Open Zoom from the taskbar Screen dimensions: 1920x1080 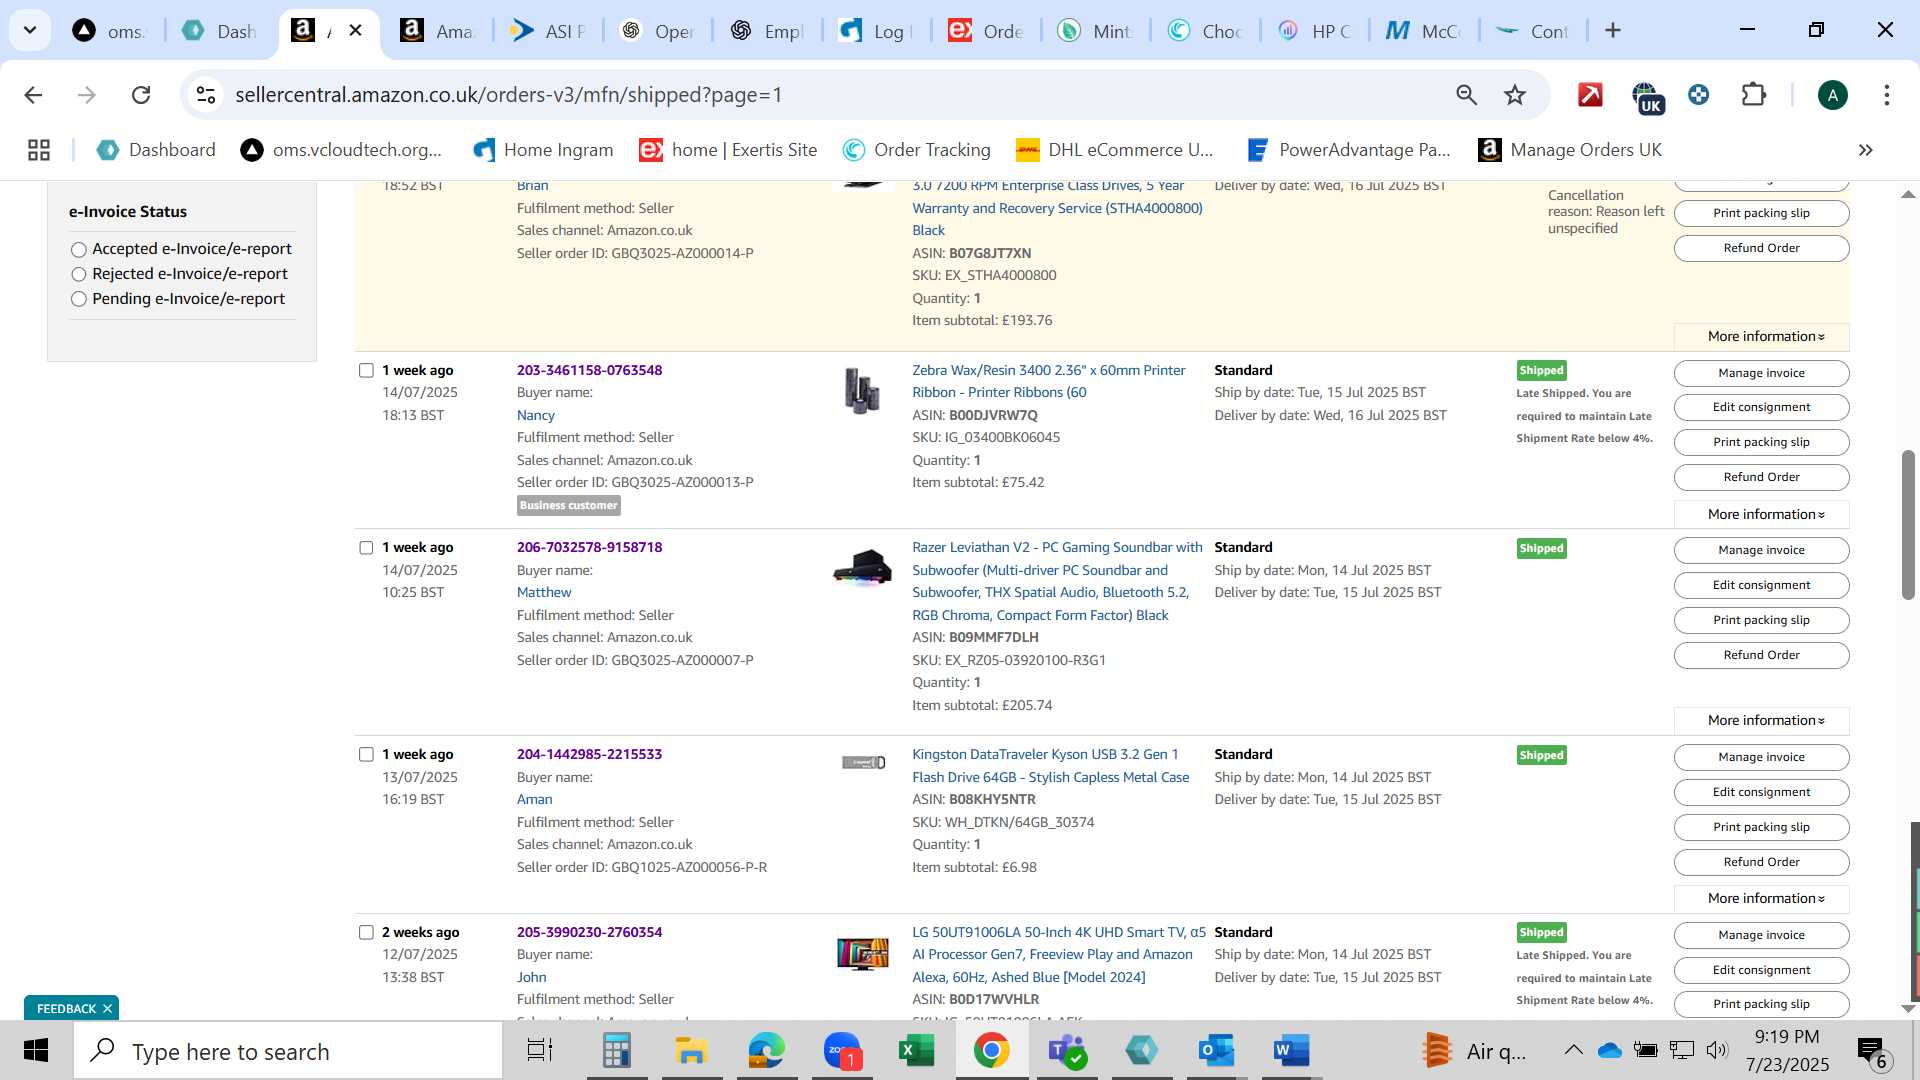[842, 1051]
